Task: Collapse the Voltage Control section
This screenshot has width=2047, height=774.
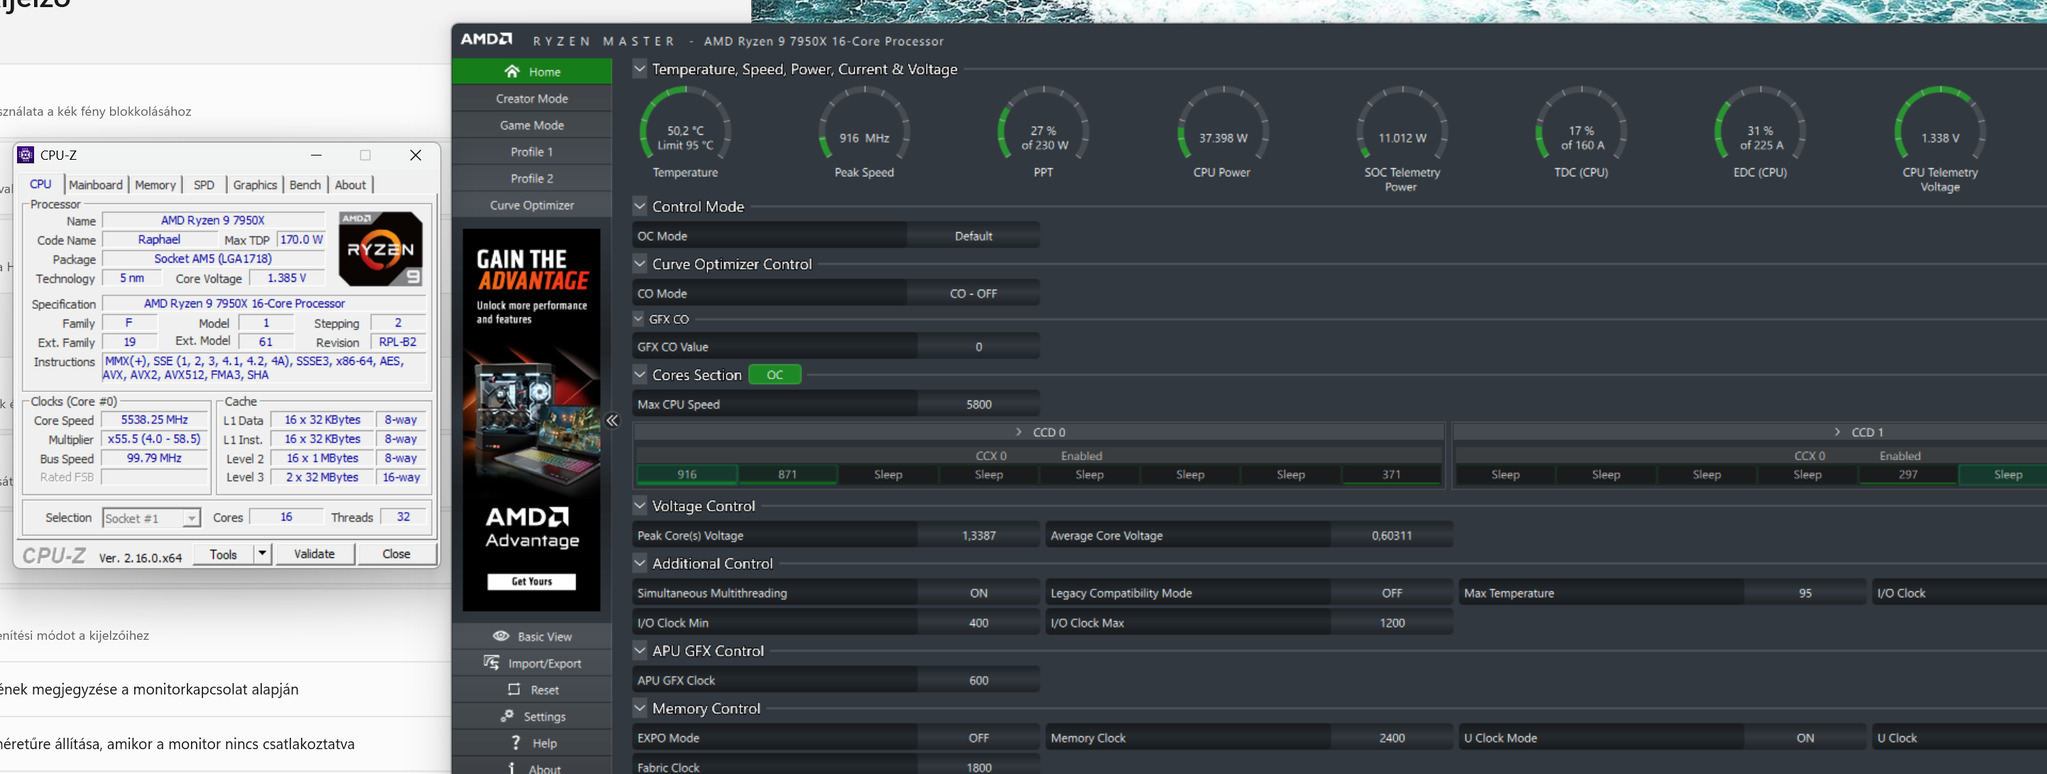Action: [640, 506]
